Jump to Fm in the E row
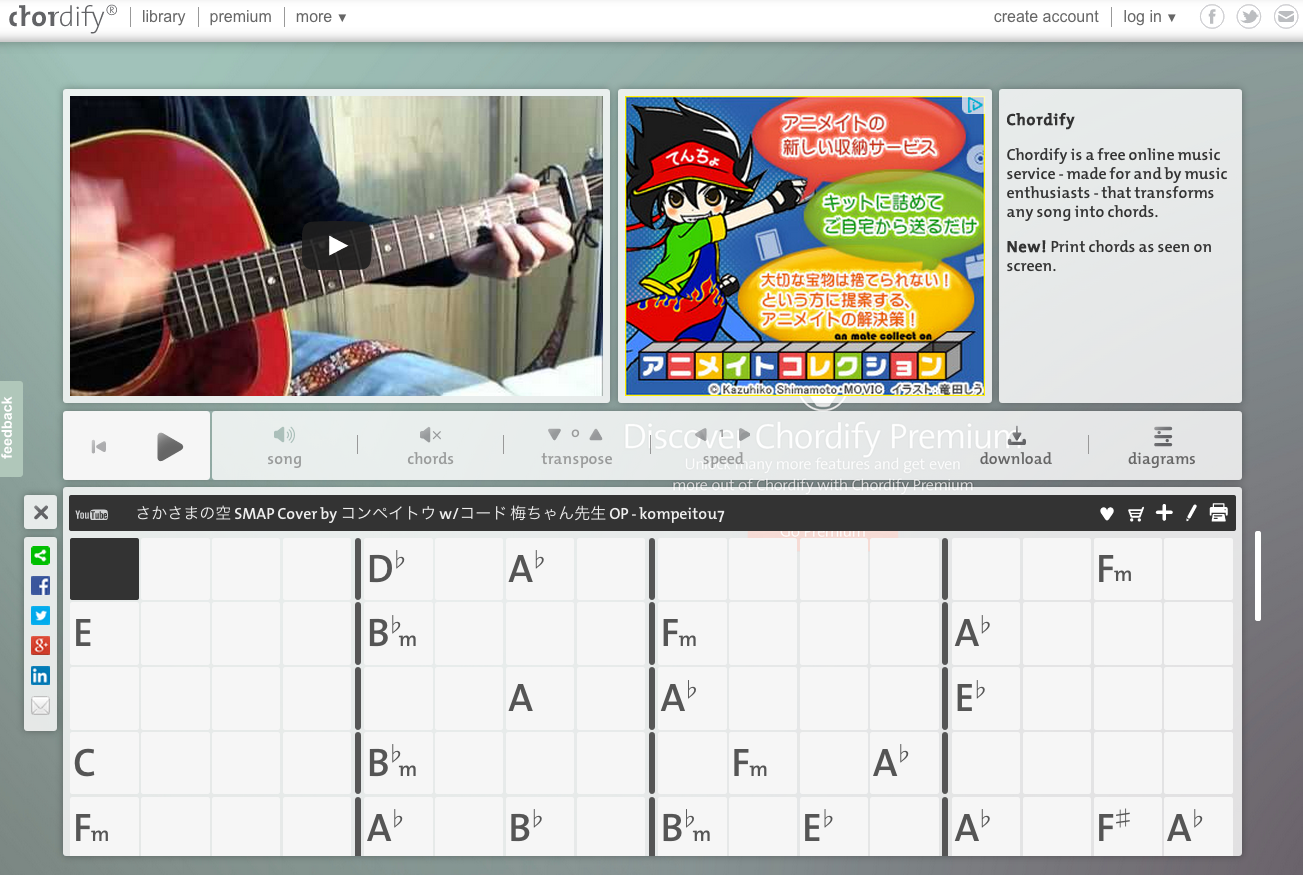Image resolution: width=1303 pixels, height=875 pixels. pyautogui.click(x=691, y=633)
